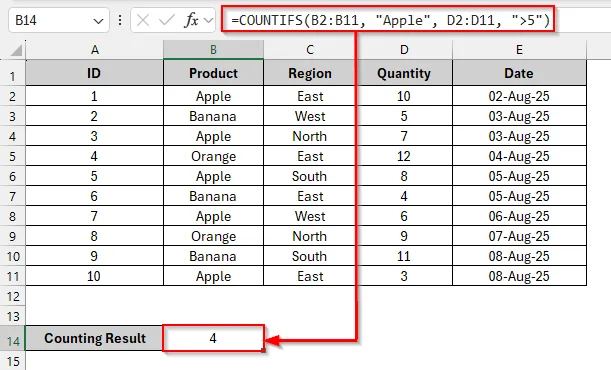The height and width of the screenshot is (370, 611).
Task: Click the Cancel (X) formula icon
Action: (x=143, y=20)
